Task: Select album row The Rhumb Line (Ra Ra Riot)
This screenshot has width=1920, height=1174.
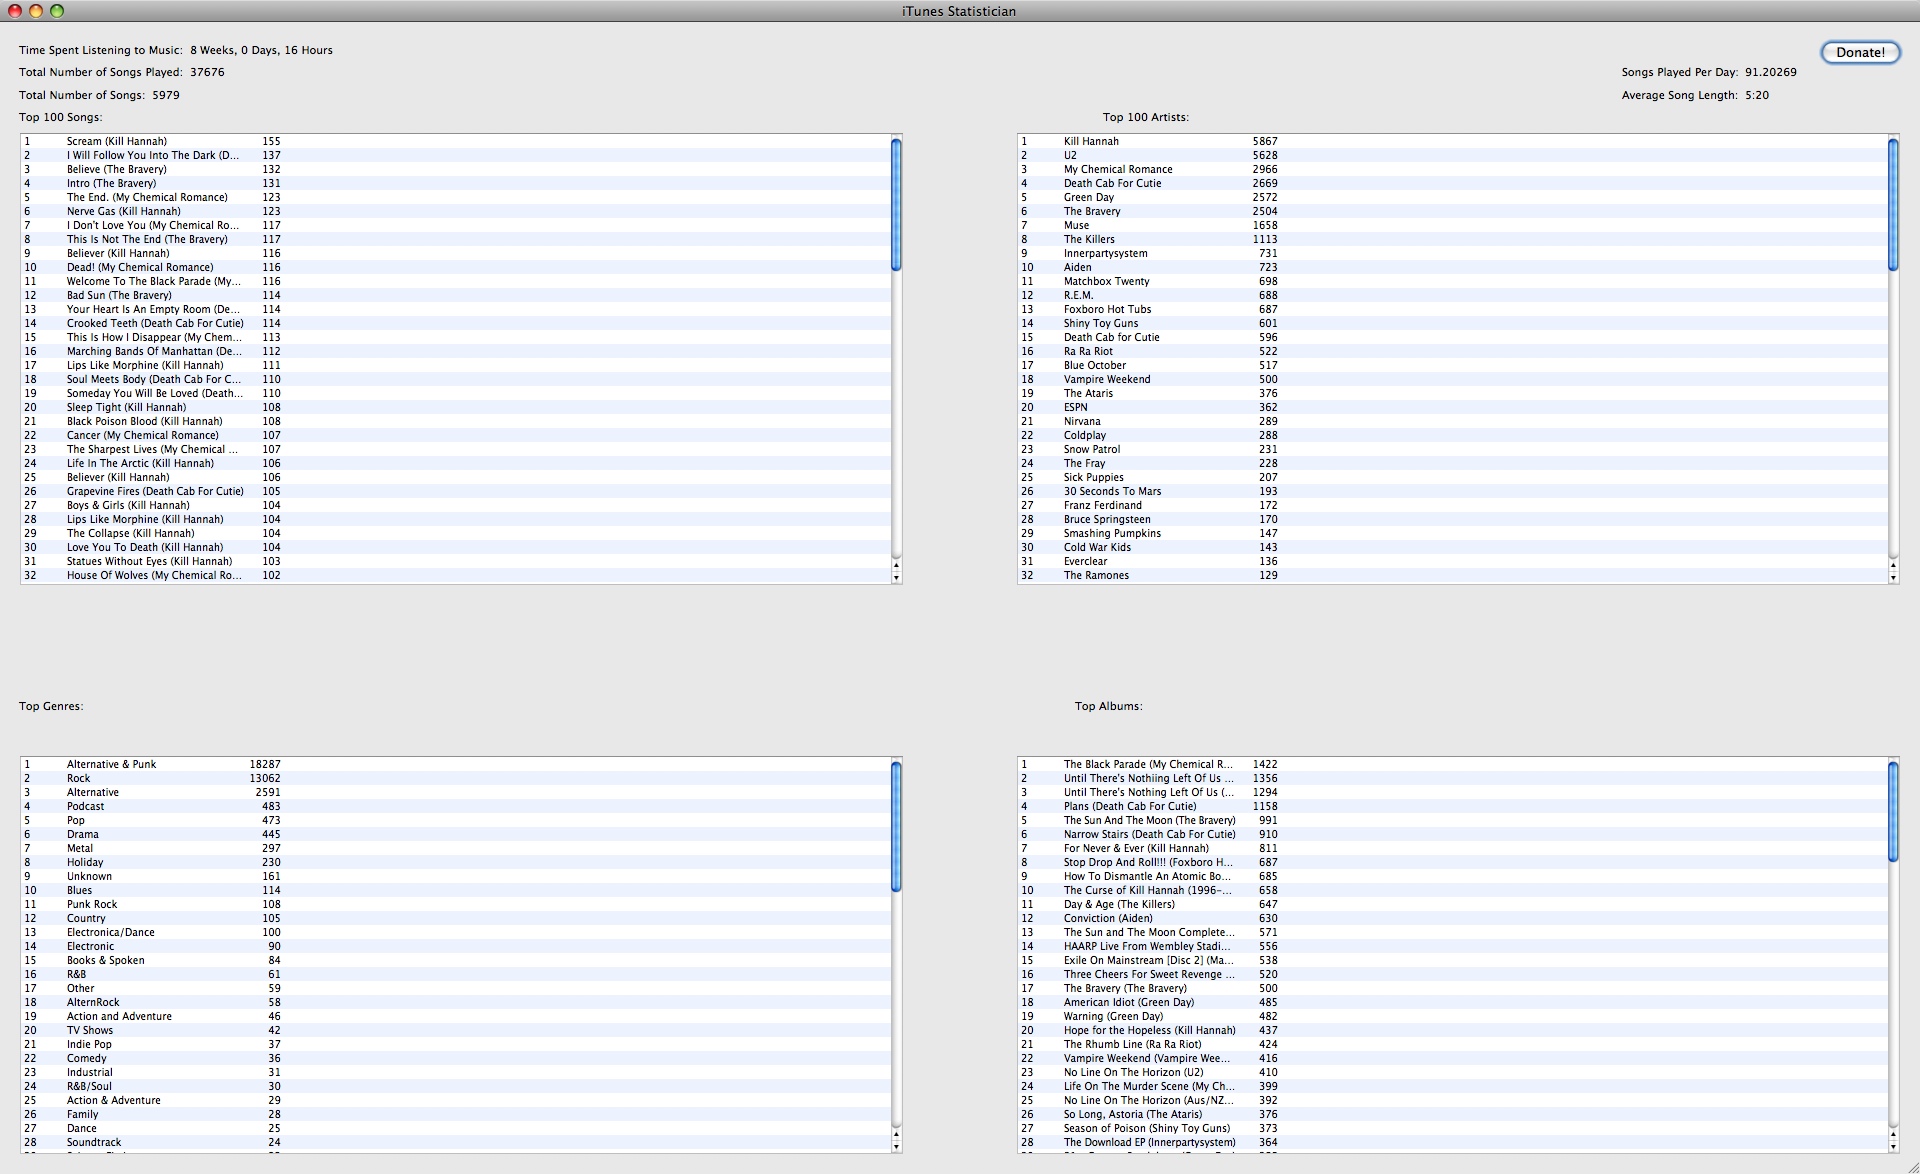Action: point(1452,1044)
